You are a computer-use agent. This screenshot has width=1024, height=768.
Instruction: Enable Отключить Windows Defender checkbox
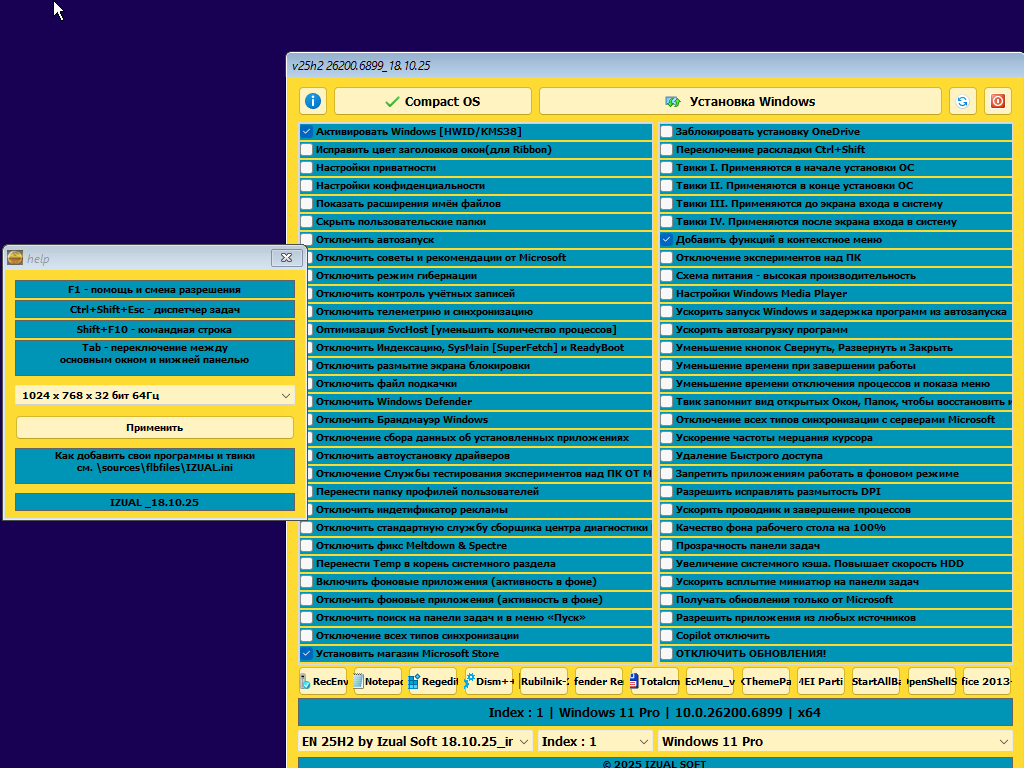(x=307, y=402)
